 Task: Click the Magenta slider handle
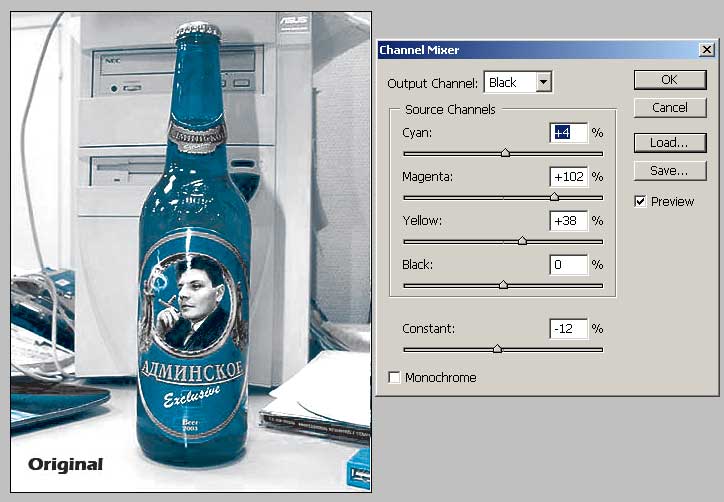555,197
